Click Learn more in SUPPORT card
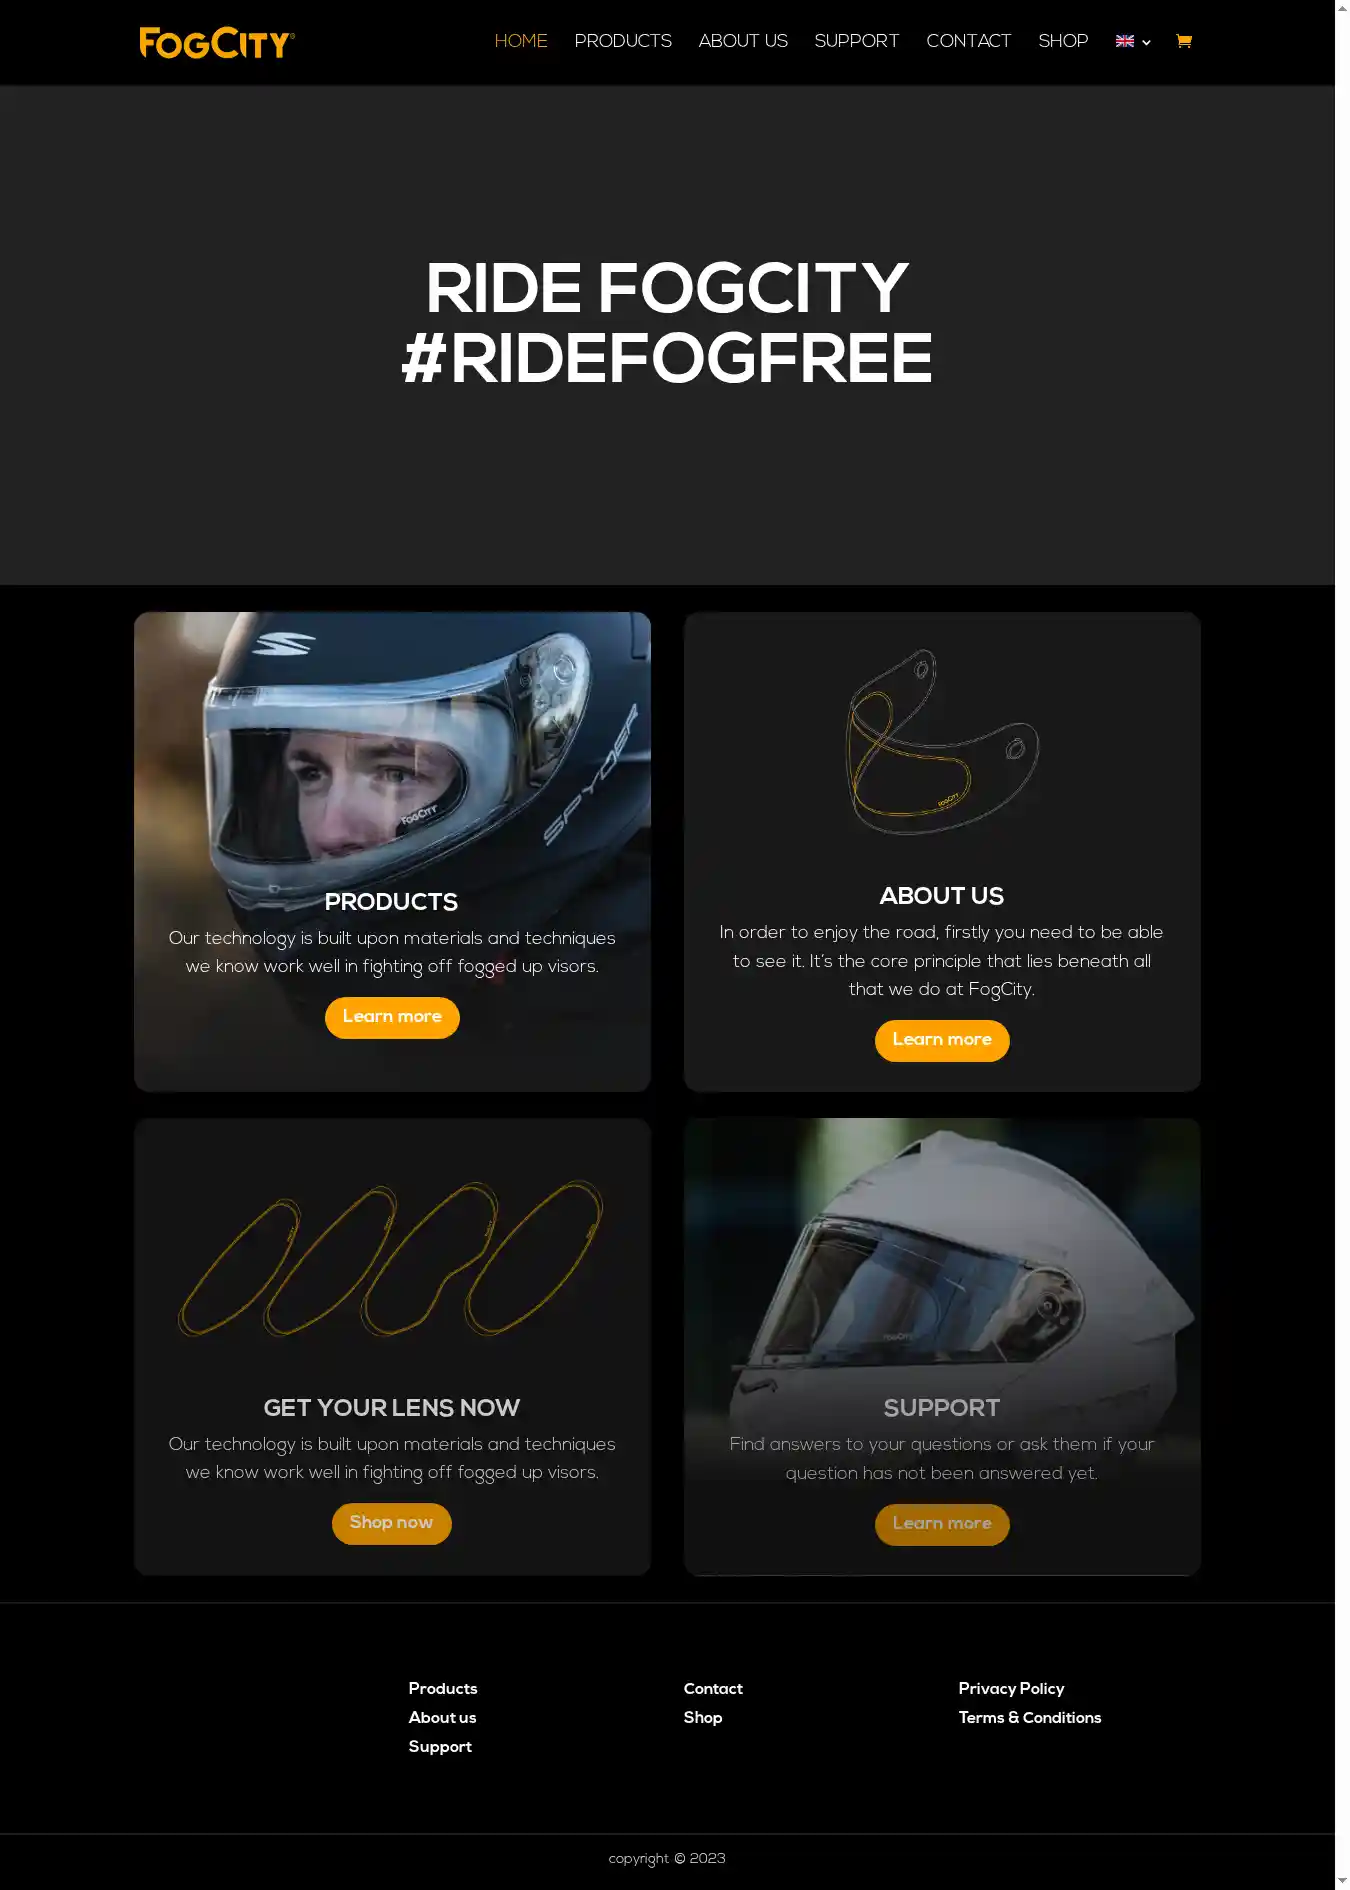The height and width of the screenshot is (1890, 1350). pos(942,1524)
